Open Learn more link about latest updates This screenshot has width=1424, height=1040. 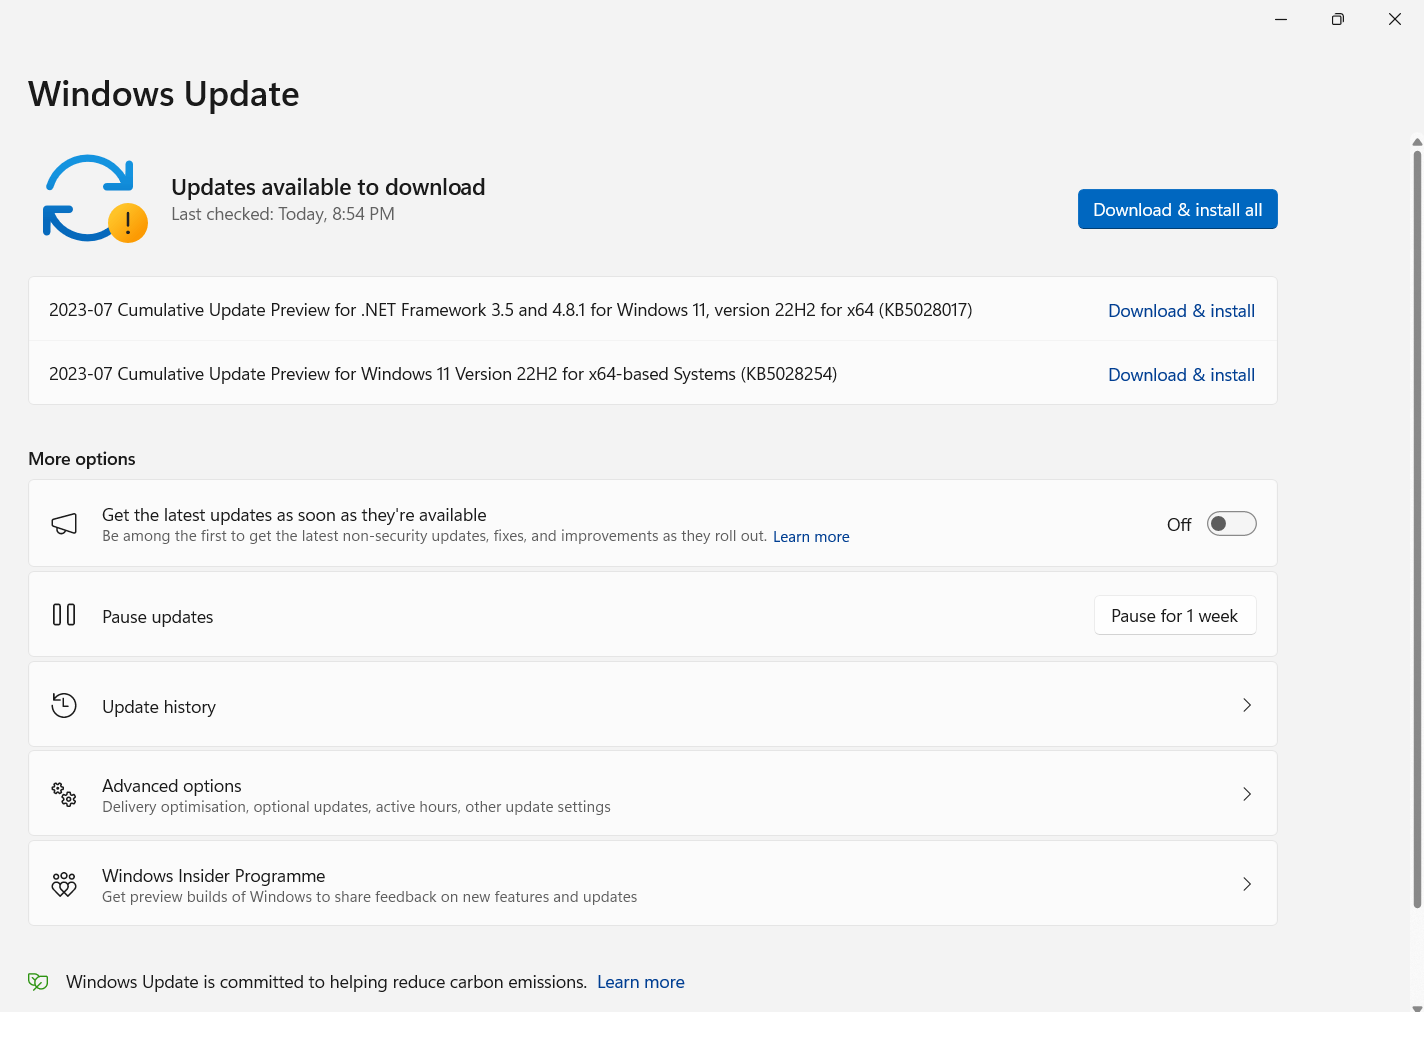pyautogui.click(x=811, y=537)
